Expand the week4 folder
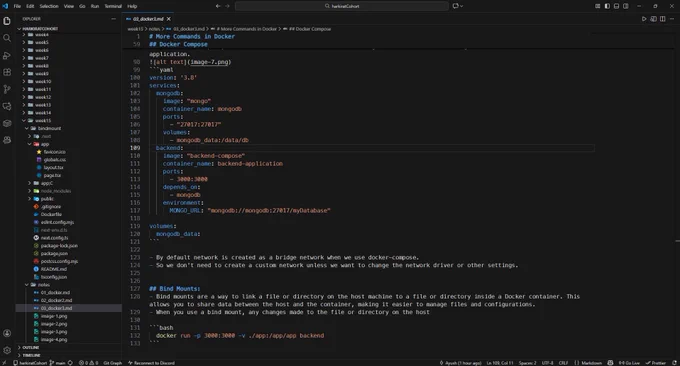680x366 pixels. (42, 35)
